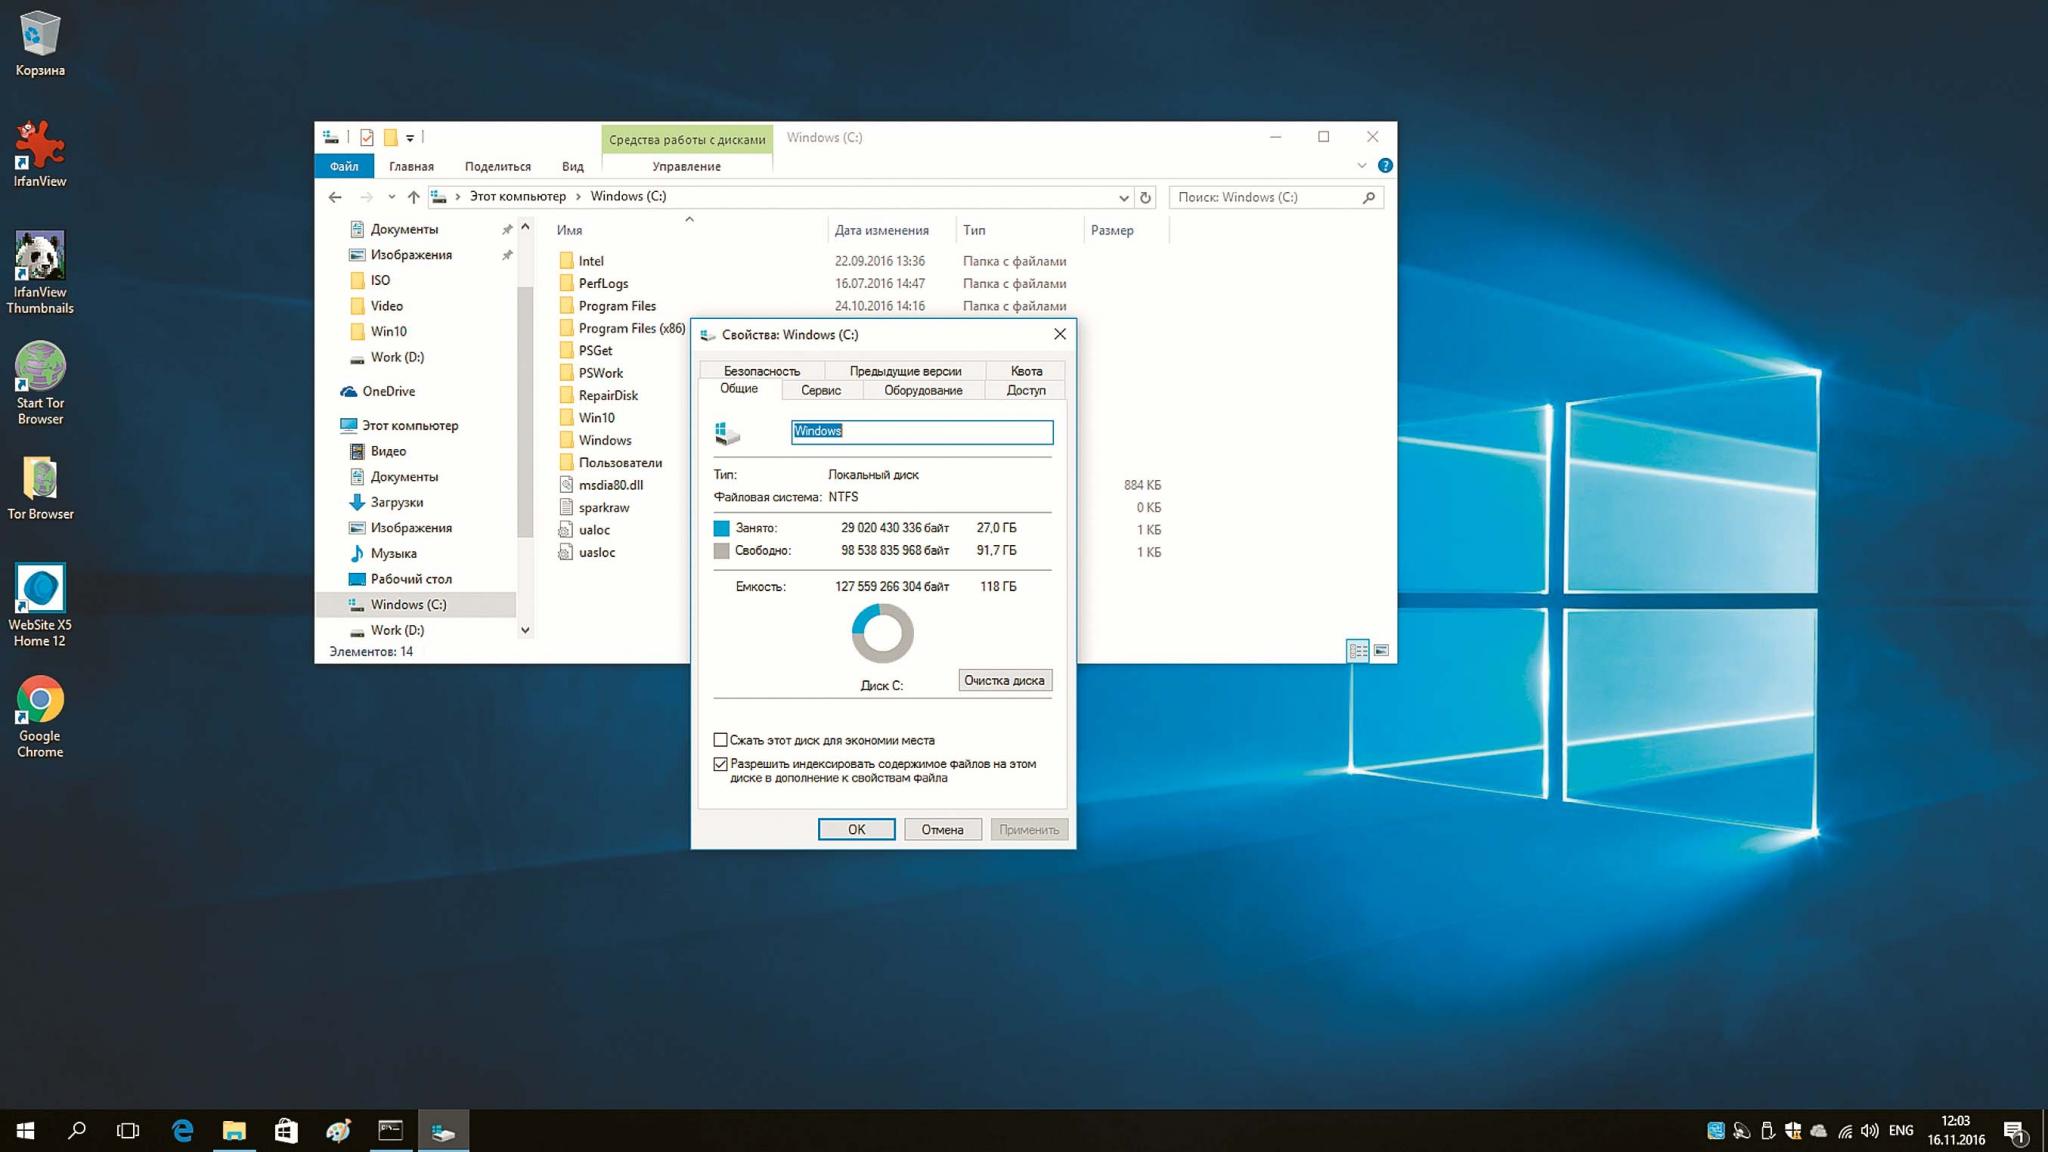Open Microsoft Edge from the taskbar
This screenshot has width=2048, height=1152.
click(x=182, y=1131)
